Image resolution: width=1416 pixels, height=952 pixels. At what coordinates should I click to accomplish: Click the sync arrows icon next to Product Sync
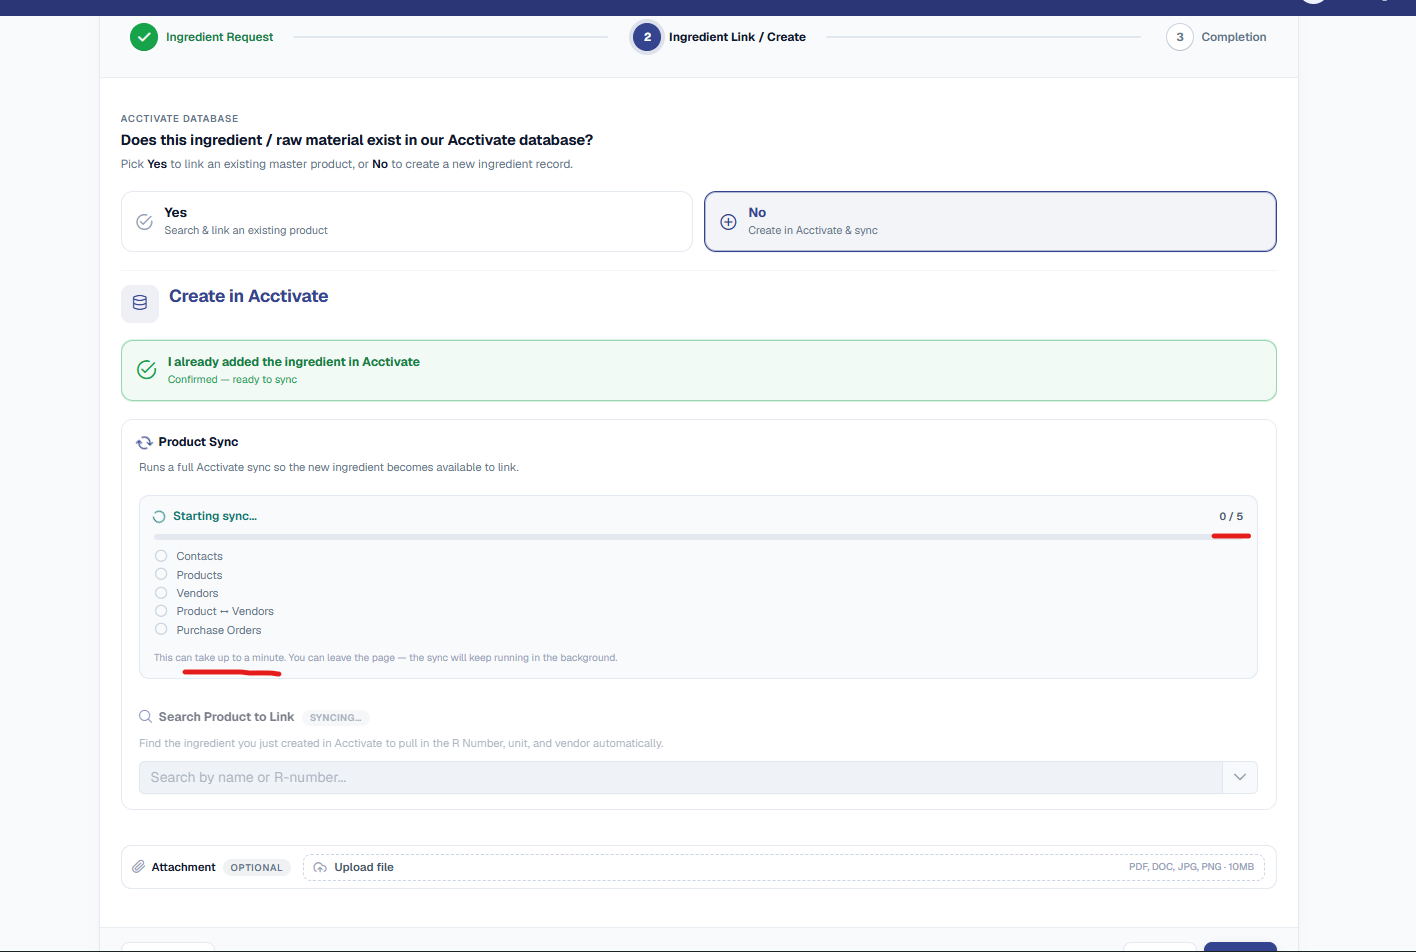[x=144, y=442]
